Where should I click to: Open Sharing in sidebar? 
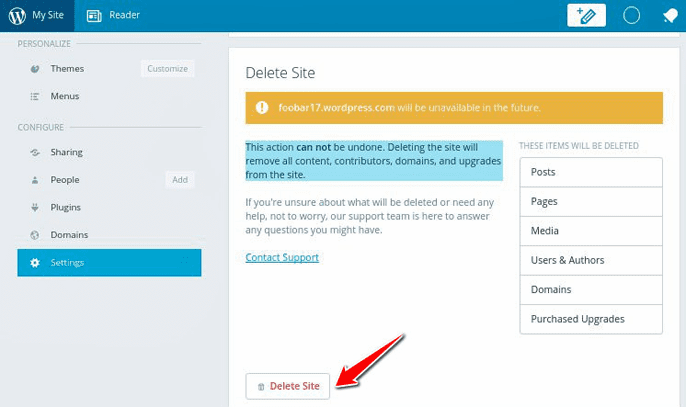[x=66, y=152]
